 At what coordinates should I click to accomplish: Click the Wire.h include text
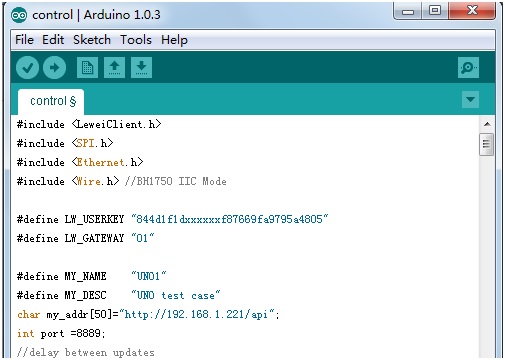click(x=68, y=181)
